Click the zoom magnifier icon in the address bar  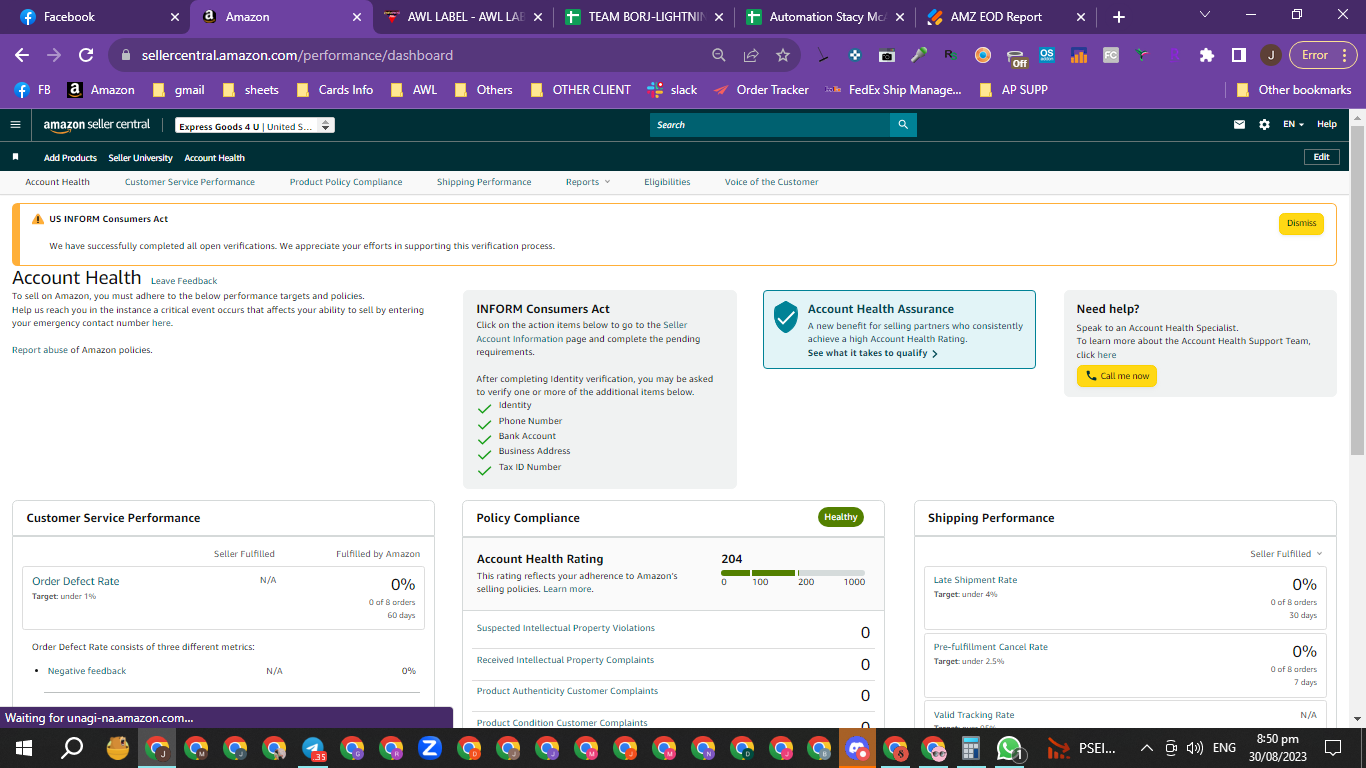[x=719, y=55]
